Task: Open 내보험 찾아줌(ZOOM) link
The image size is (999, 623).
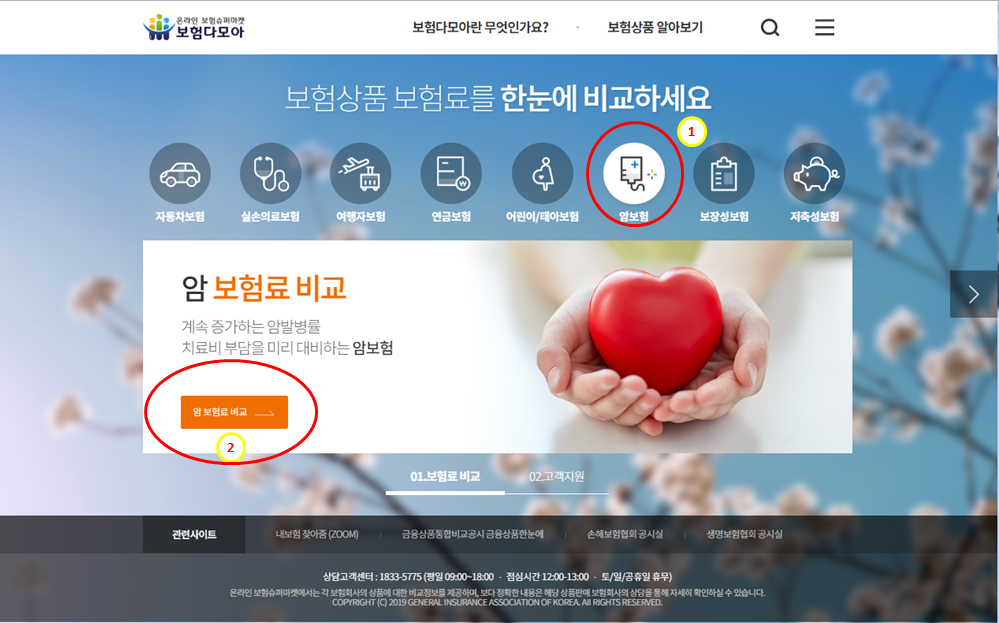Action: [317, 534]
